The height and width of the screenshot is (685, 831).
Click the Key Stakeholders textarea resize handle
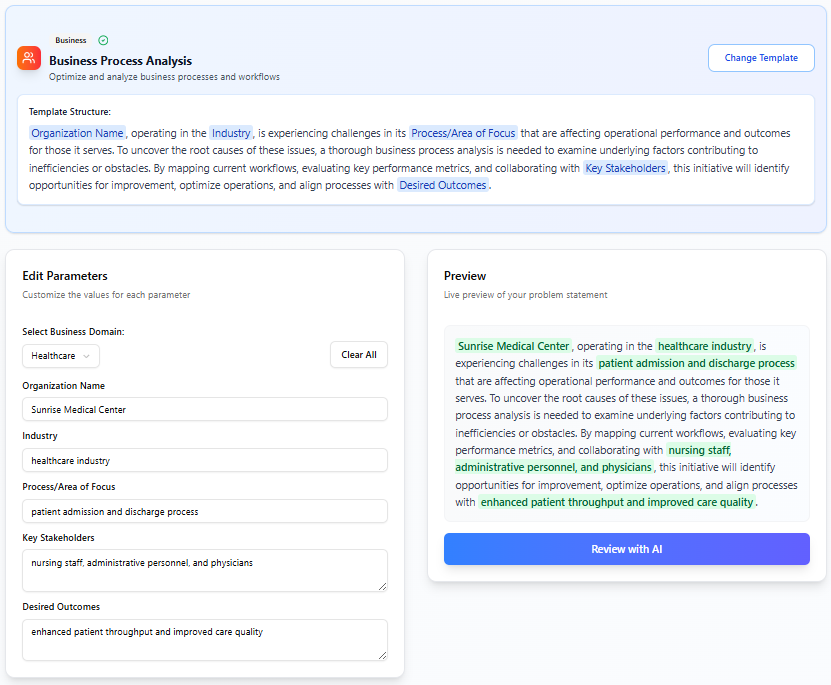[381, 585]
